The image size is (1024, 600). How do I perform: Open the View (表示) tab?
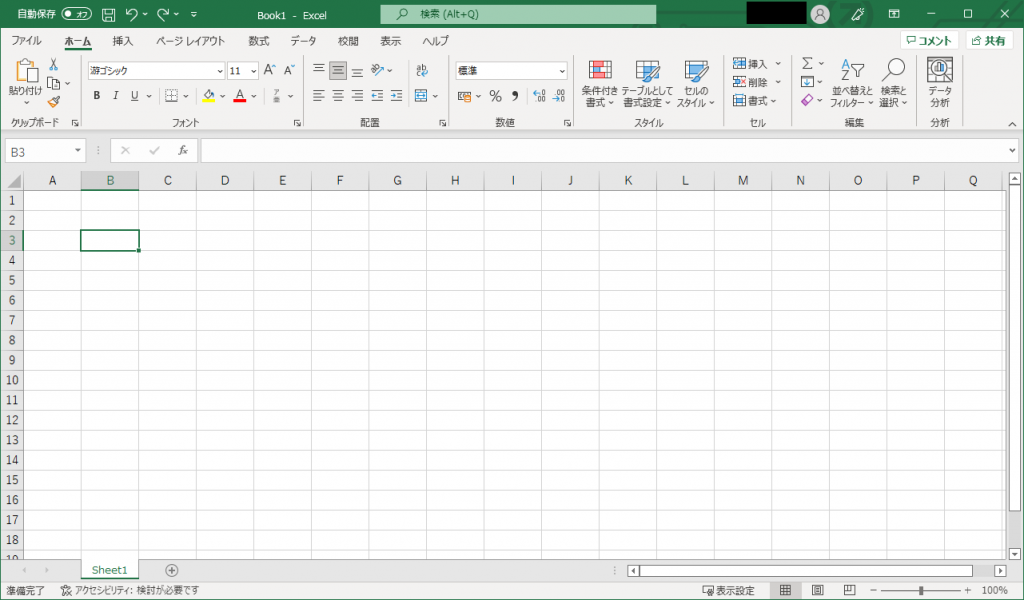pos(391,40)
